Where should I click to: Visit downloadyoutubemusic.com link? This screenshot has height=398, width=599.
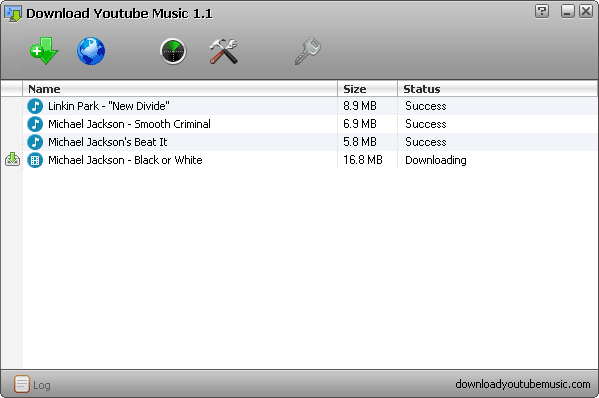coord(523,384)
